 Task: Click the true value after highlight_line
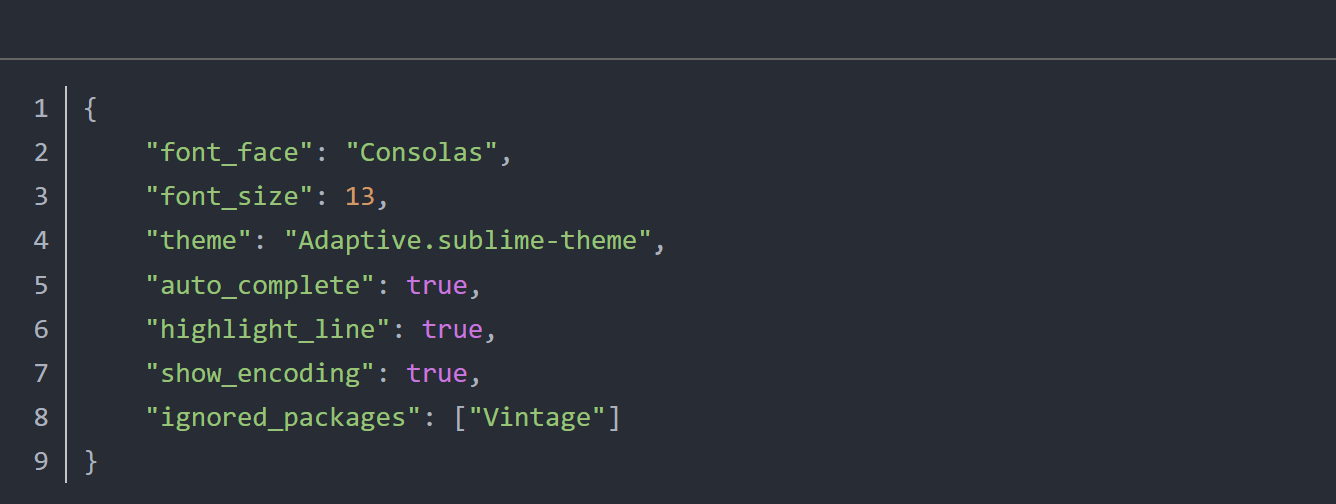[451, 329]
